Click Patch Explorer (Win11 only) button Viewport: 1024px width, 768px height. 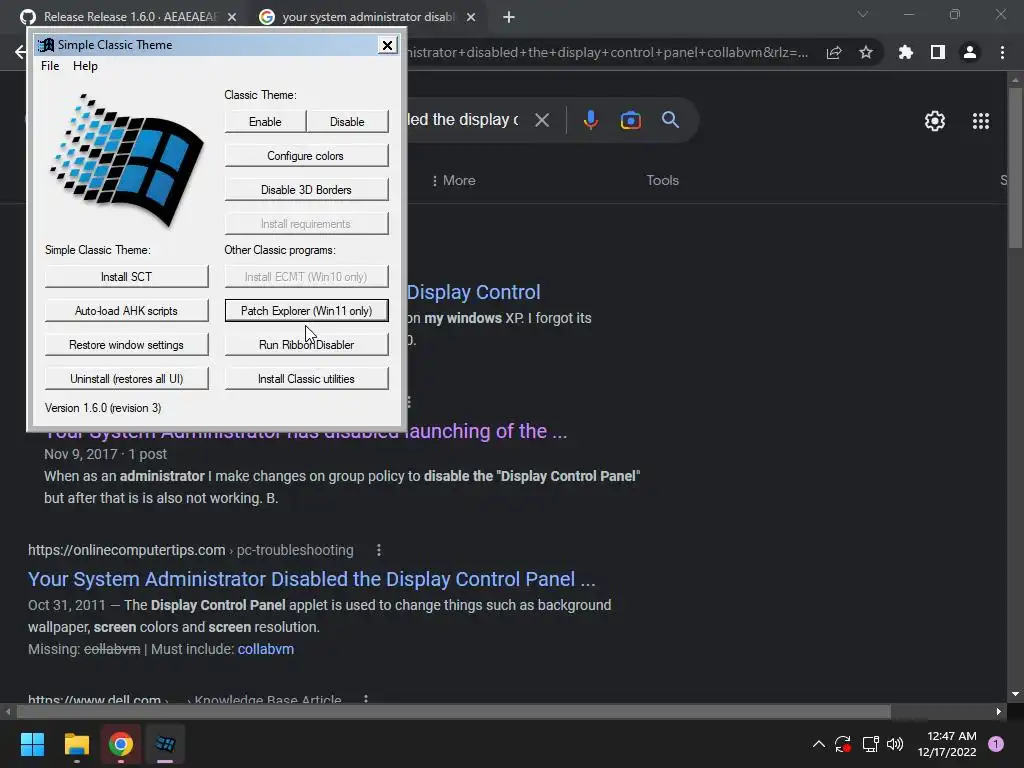306,310
